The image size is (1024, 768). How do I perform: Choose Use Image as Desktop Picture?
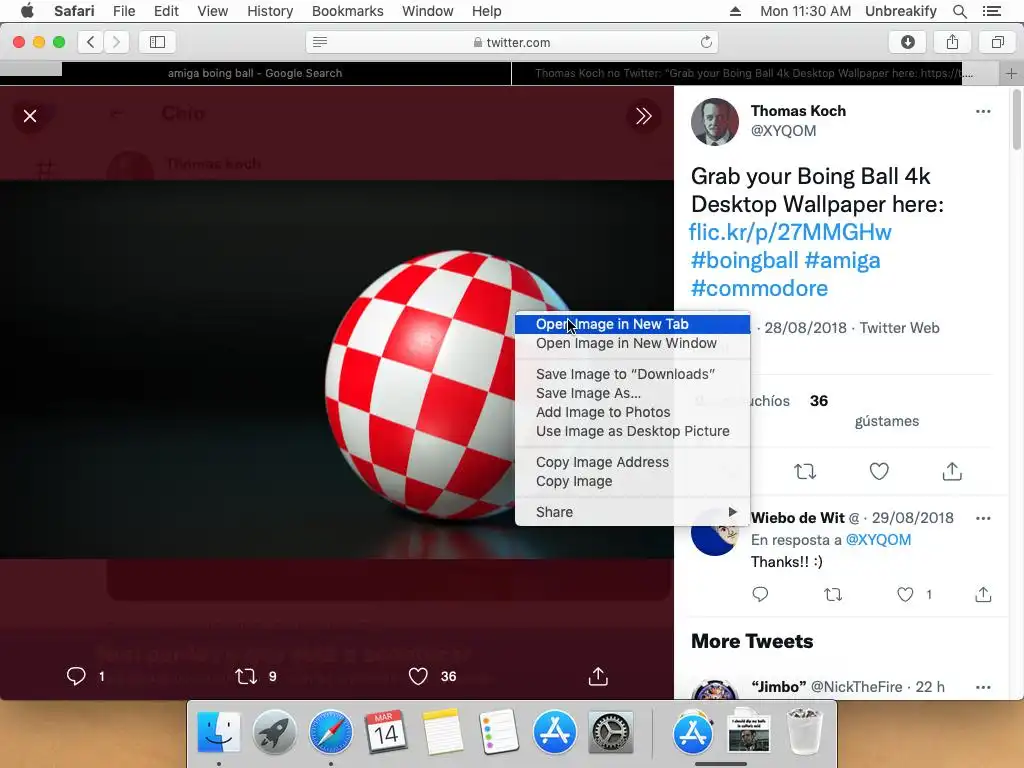(632, 431)
